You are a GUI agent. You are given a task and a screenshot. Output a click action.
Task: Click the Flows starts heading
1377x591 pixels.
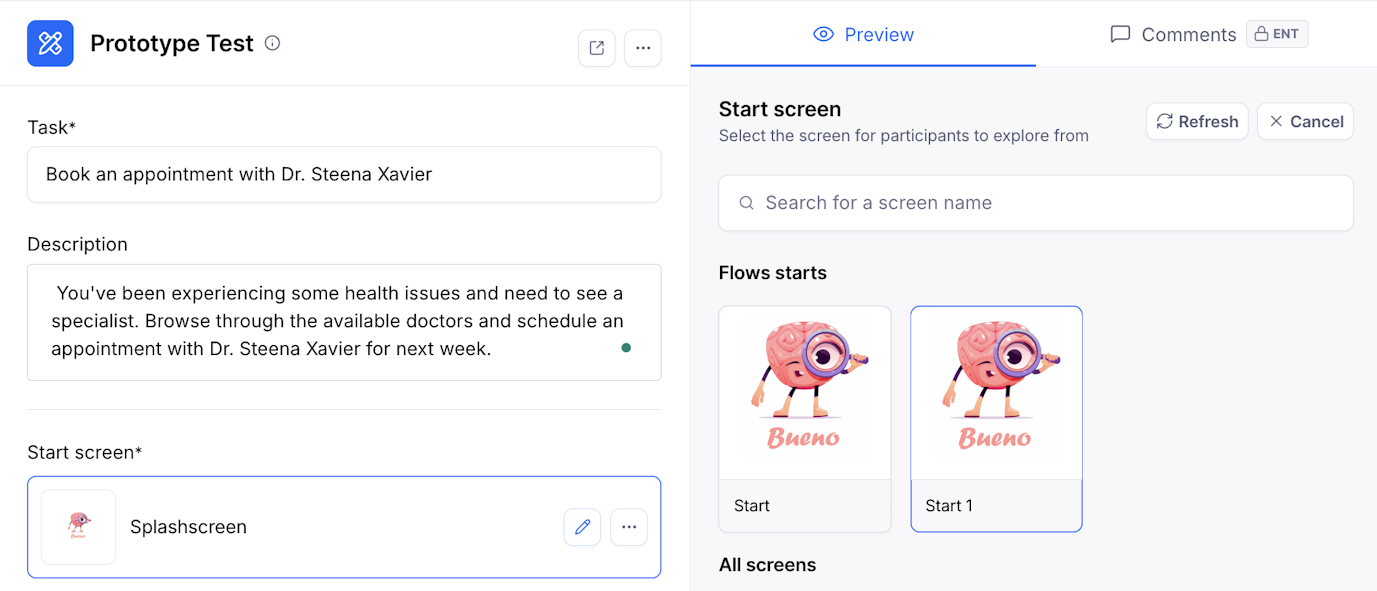773,273
